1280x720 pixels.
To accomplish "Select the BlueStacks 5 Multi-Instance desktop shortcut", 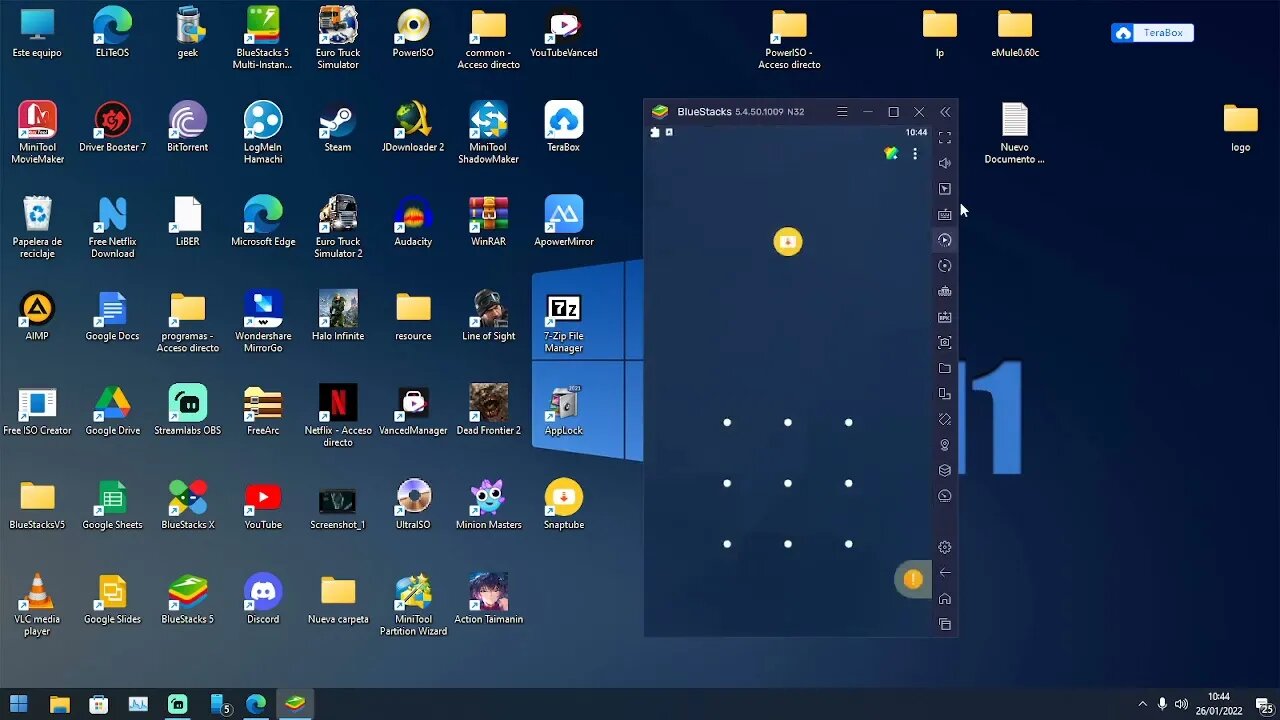I will point(263,38).
